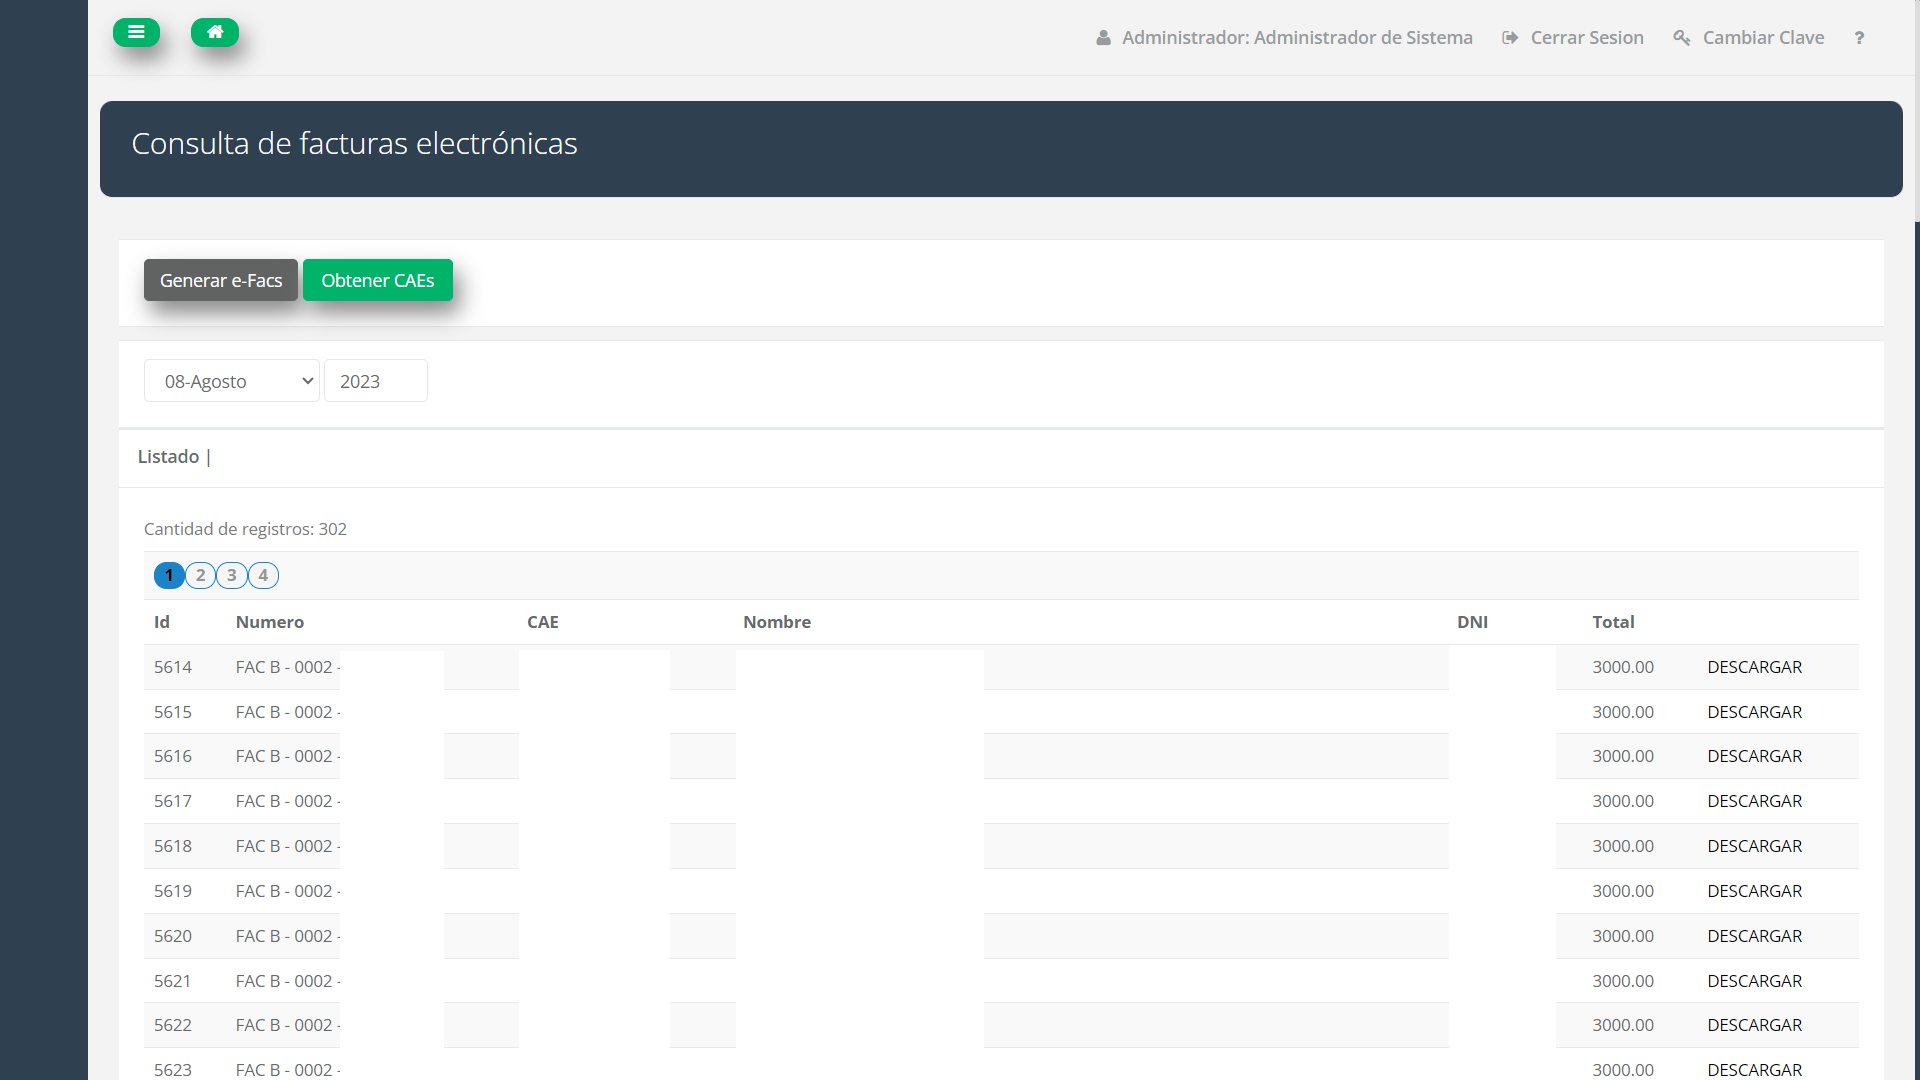
Task: Click the Numero column header
Action: (x=270, y=622)
